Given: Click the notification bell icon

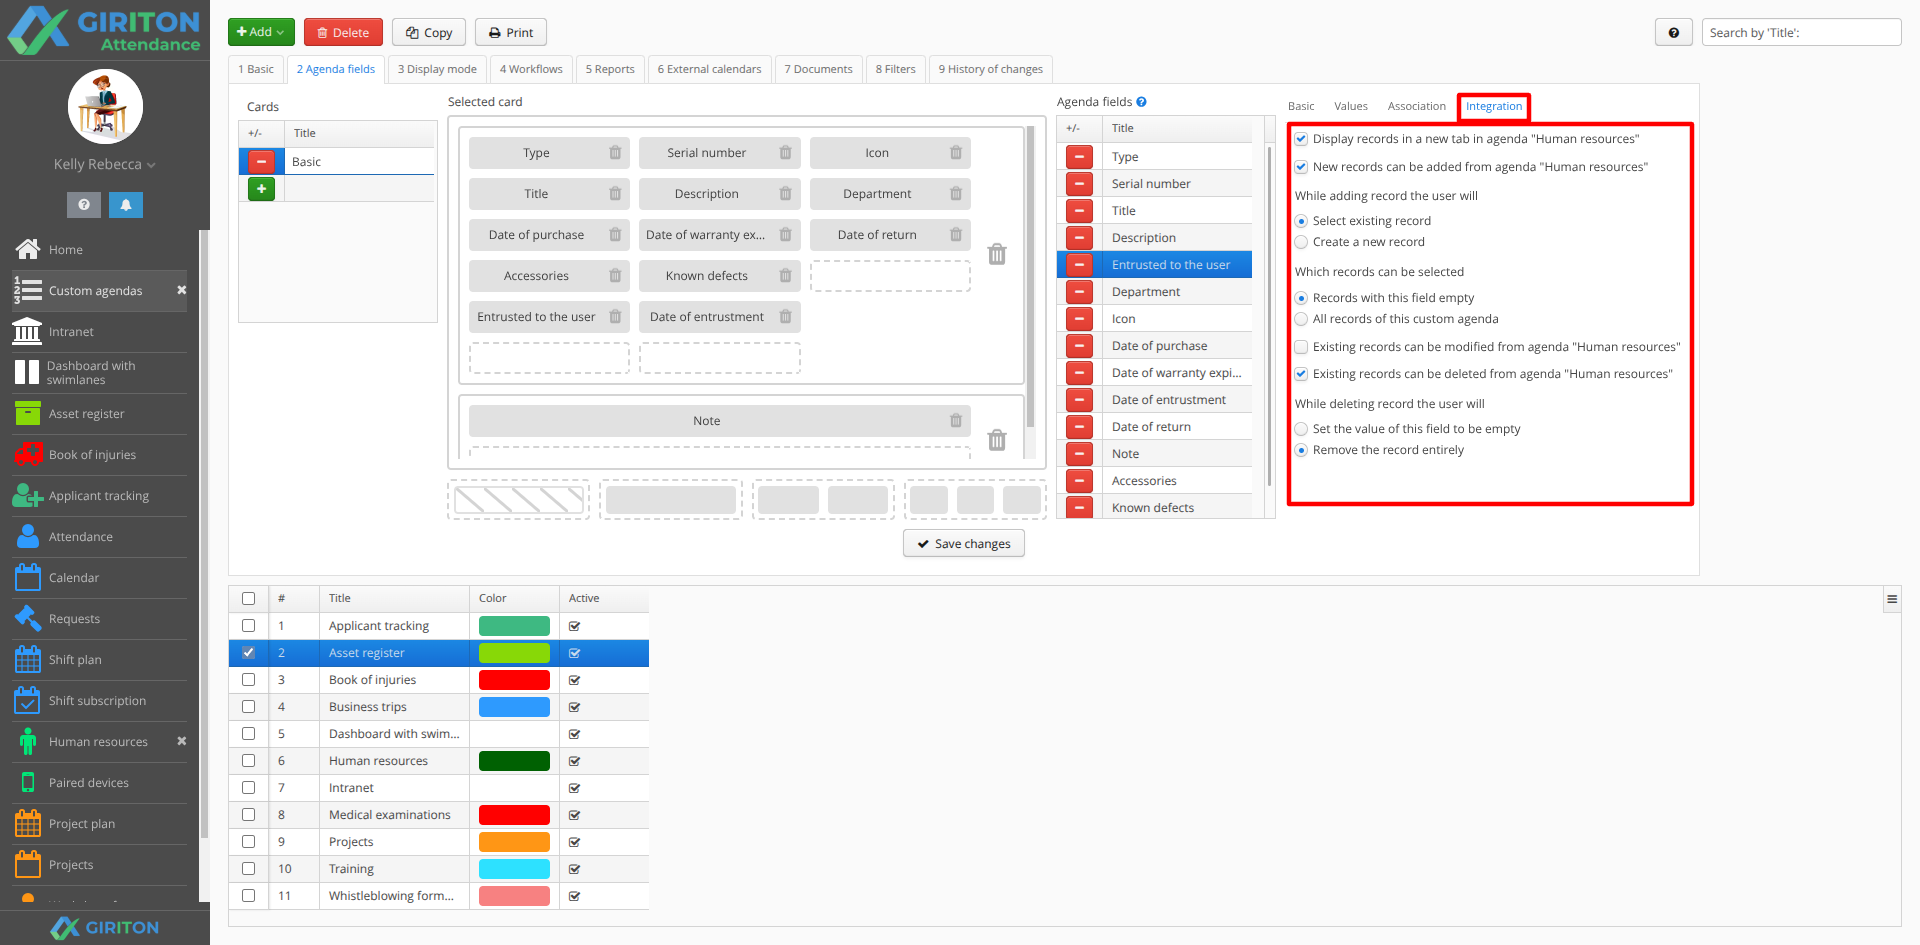Looking at the screenshot, I should (x=126, y=204).
